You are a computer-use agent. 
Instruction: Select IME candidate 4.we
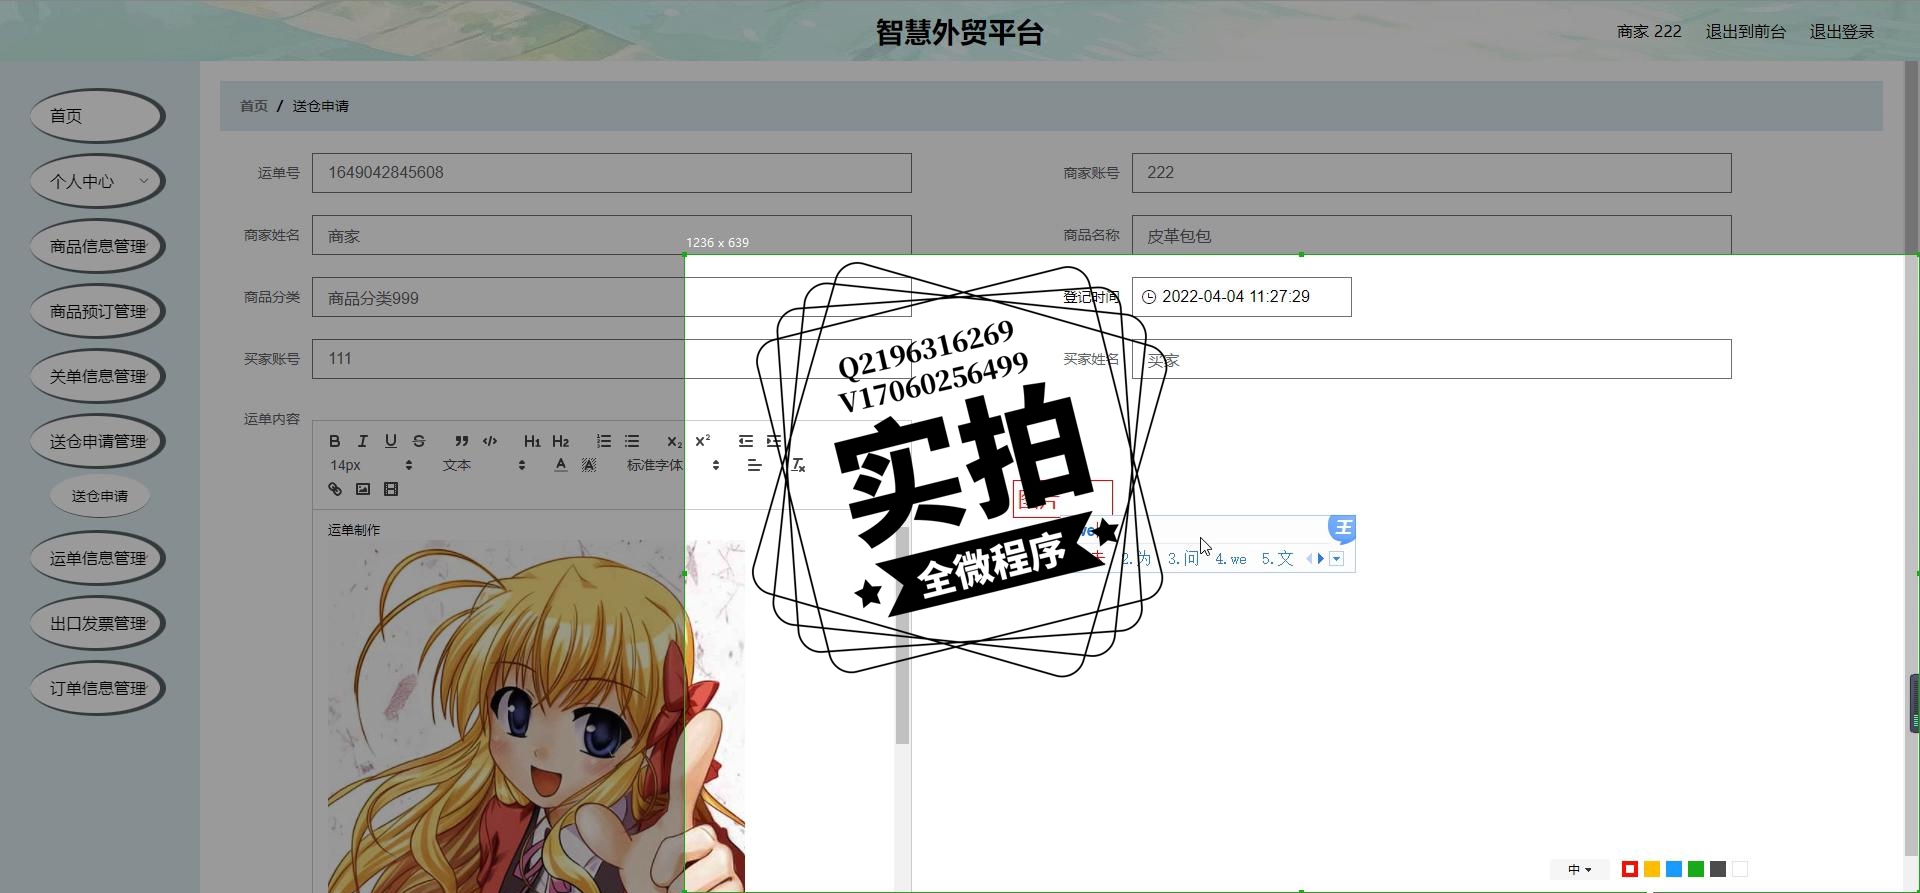[1231, 559]
